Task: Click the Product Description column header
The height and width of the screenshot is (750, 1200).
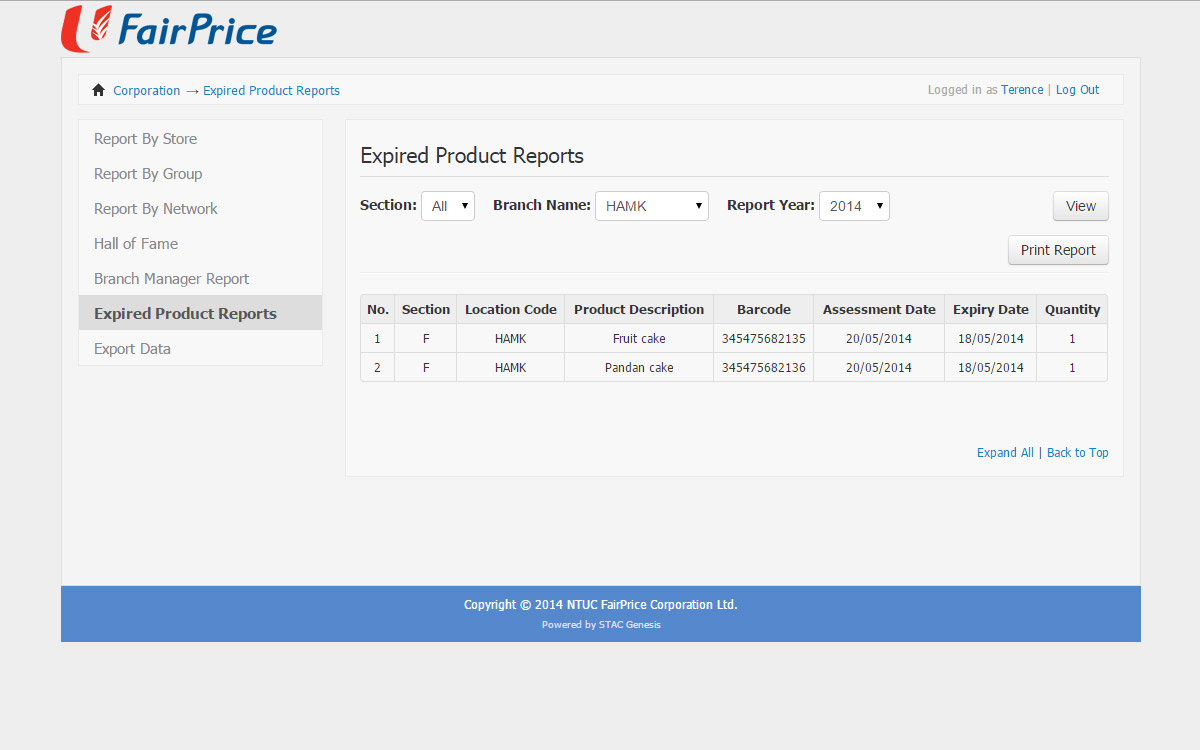Action: click(x=639, y=309)
